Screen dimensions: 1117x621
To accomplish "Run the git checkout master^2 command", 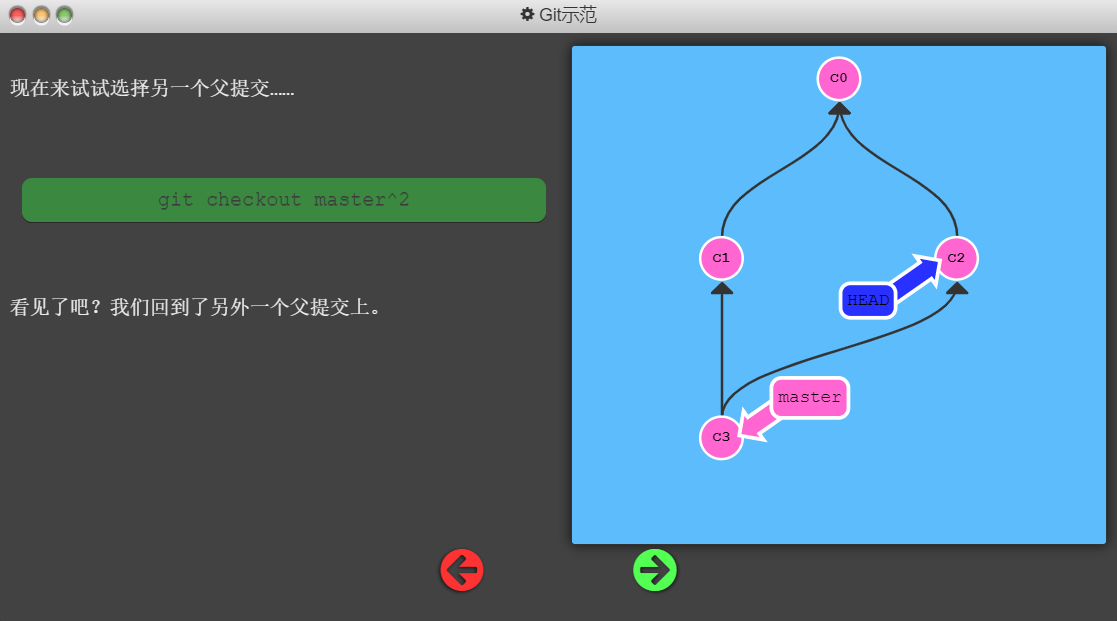I will click(284, 200).
